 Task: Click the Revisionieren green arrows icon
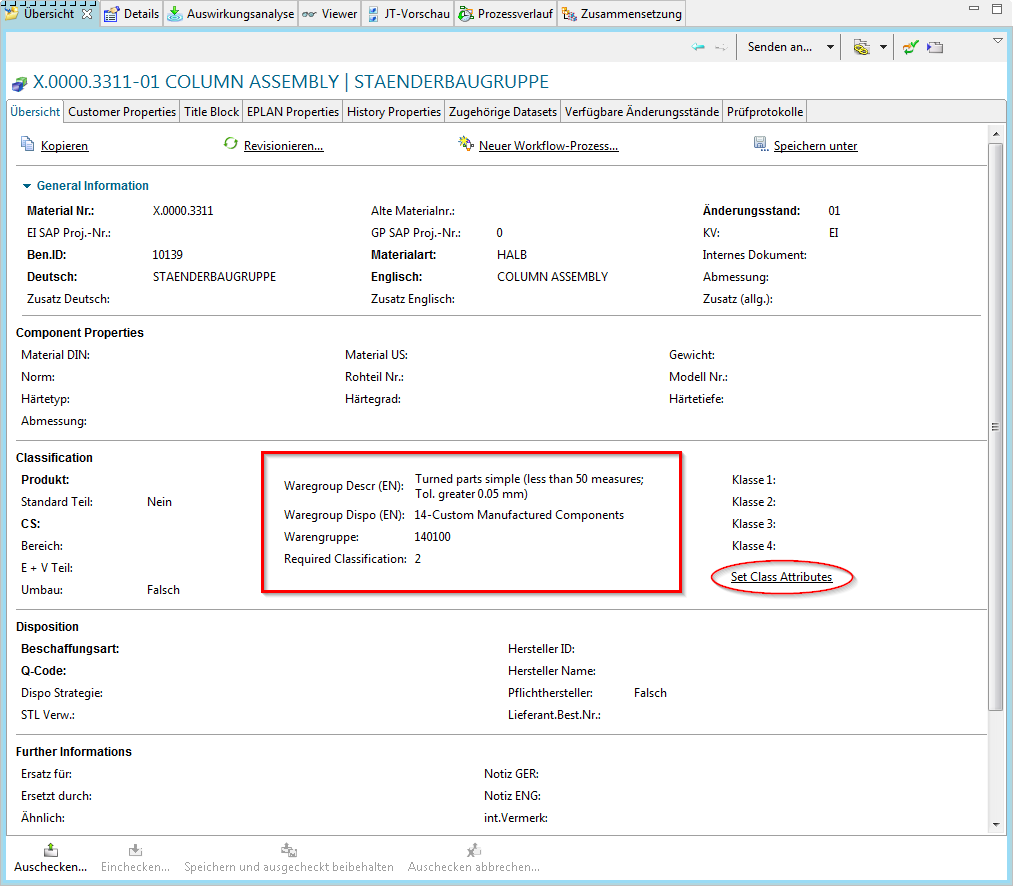point(230,145)
